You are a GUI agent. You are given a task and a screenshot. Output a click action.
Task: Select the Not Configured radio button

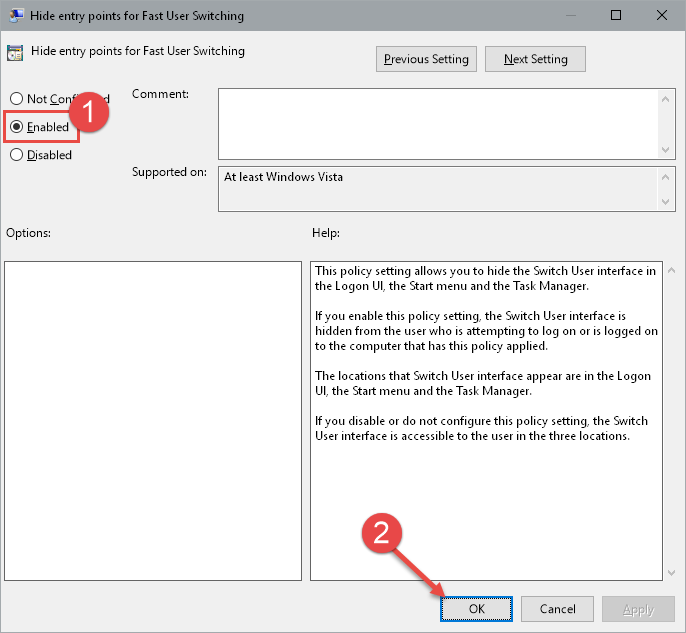pos(17,98)
